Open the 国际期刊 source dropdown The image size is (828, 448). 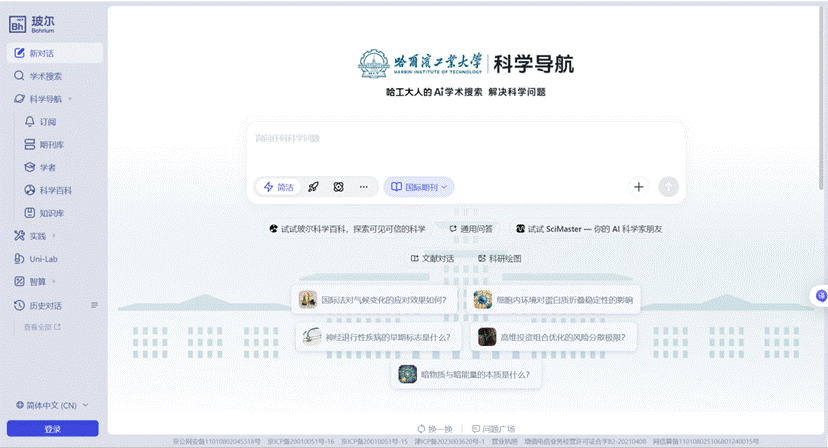tap(418, 187)
